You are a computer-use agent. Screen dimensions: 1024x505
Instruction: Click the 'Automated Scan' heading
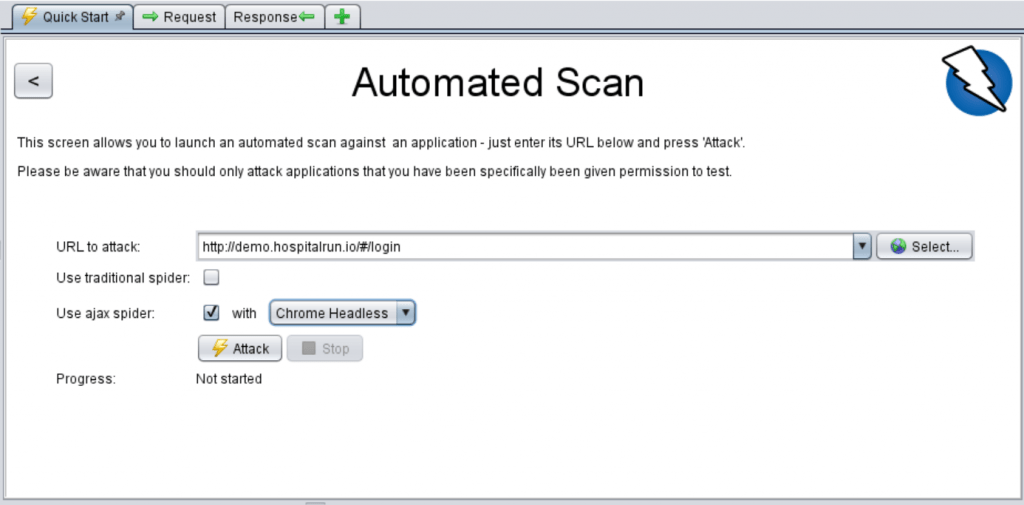pos(498,83)
